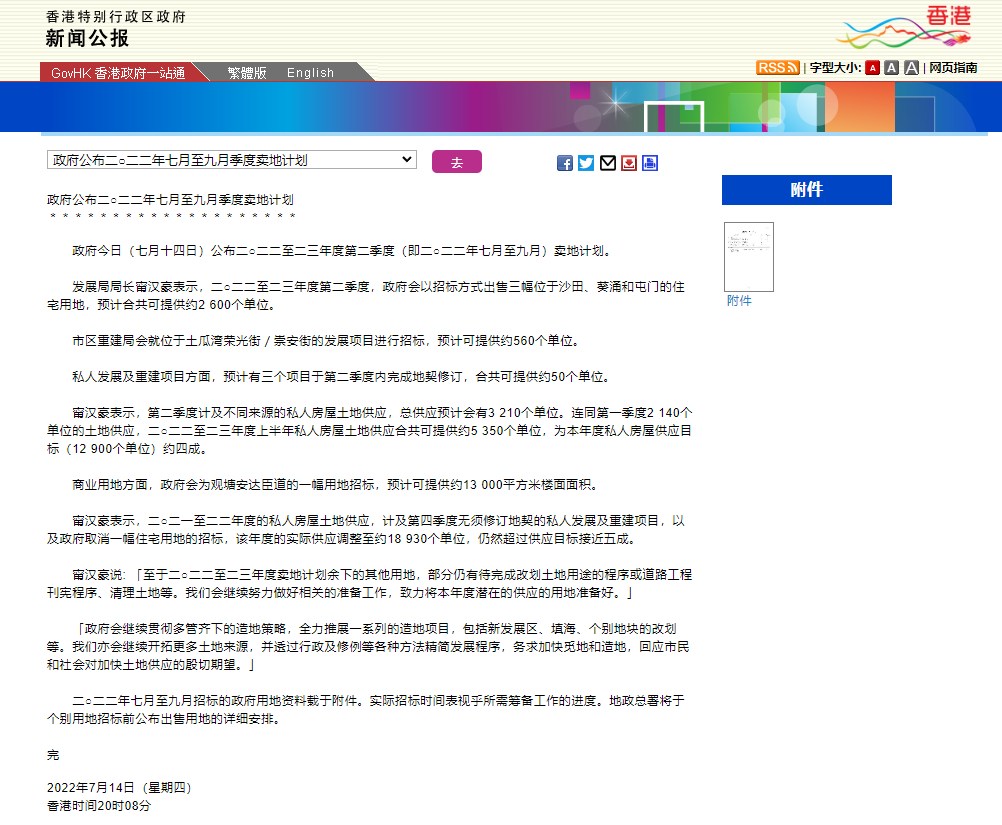Click the blue 附件 header bar
Screen dimensions: 1002x825
[806, 190]
